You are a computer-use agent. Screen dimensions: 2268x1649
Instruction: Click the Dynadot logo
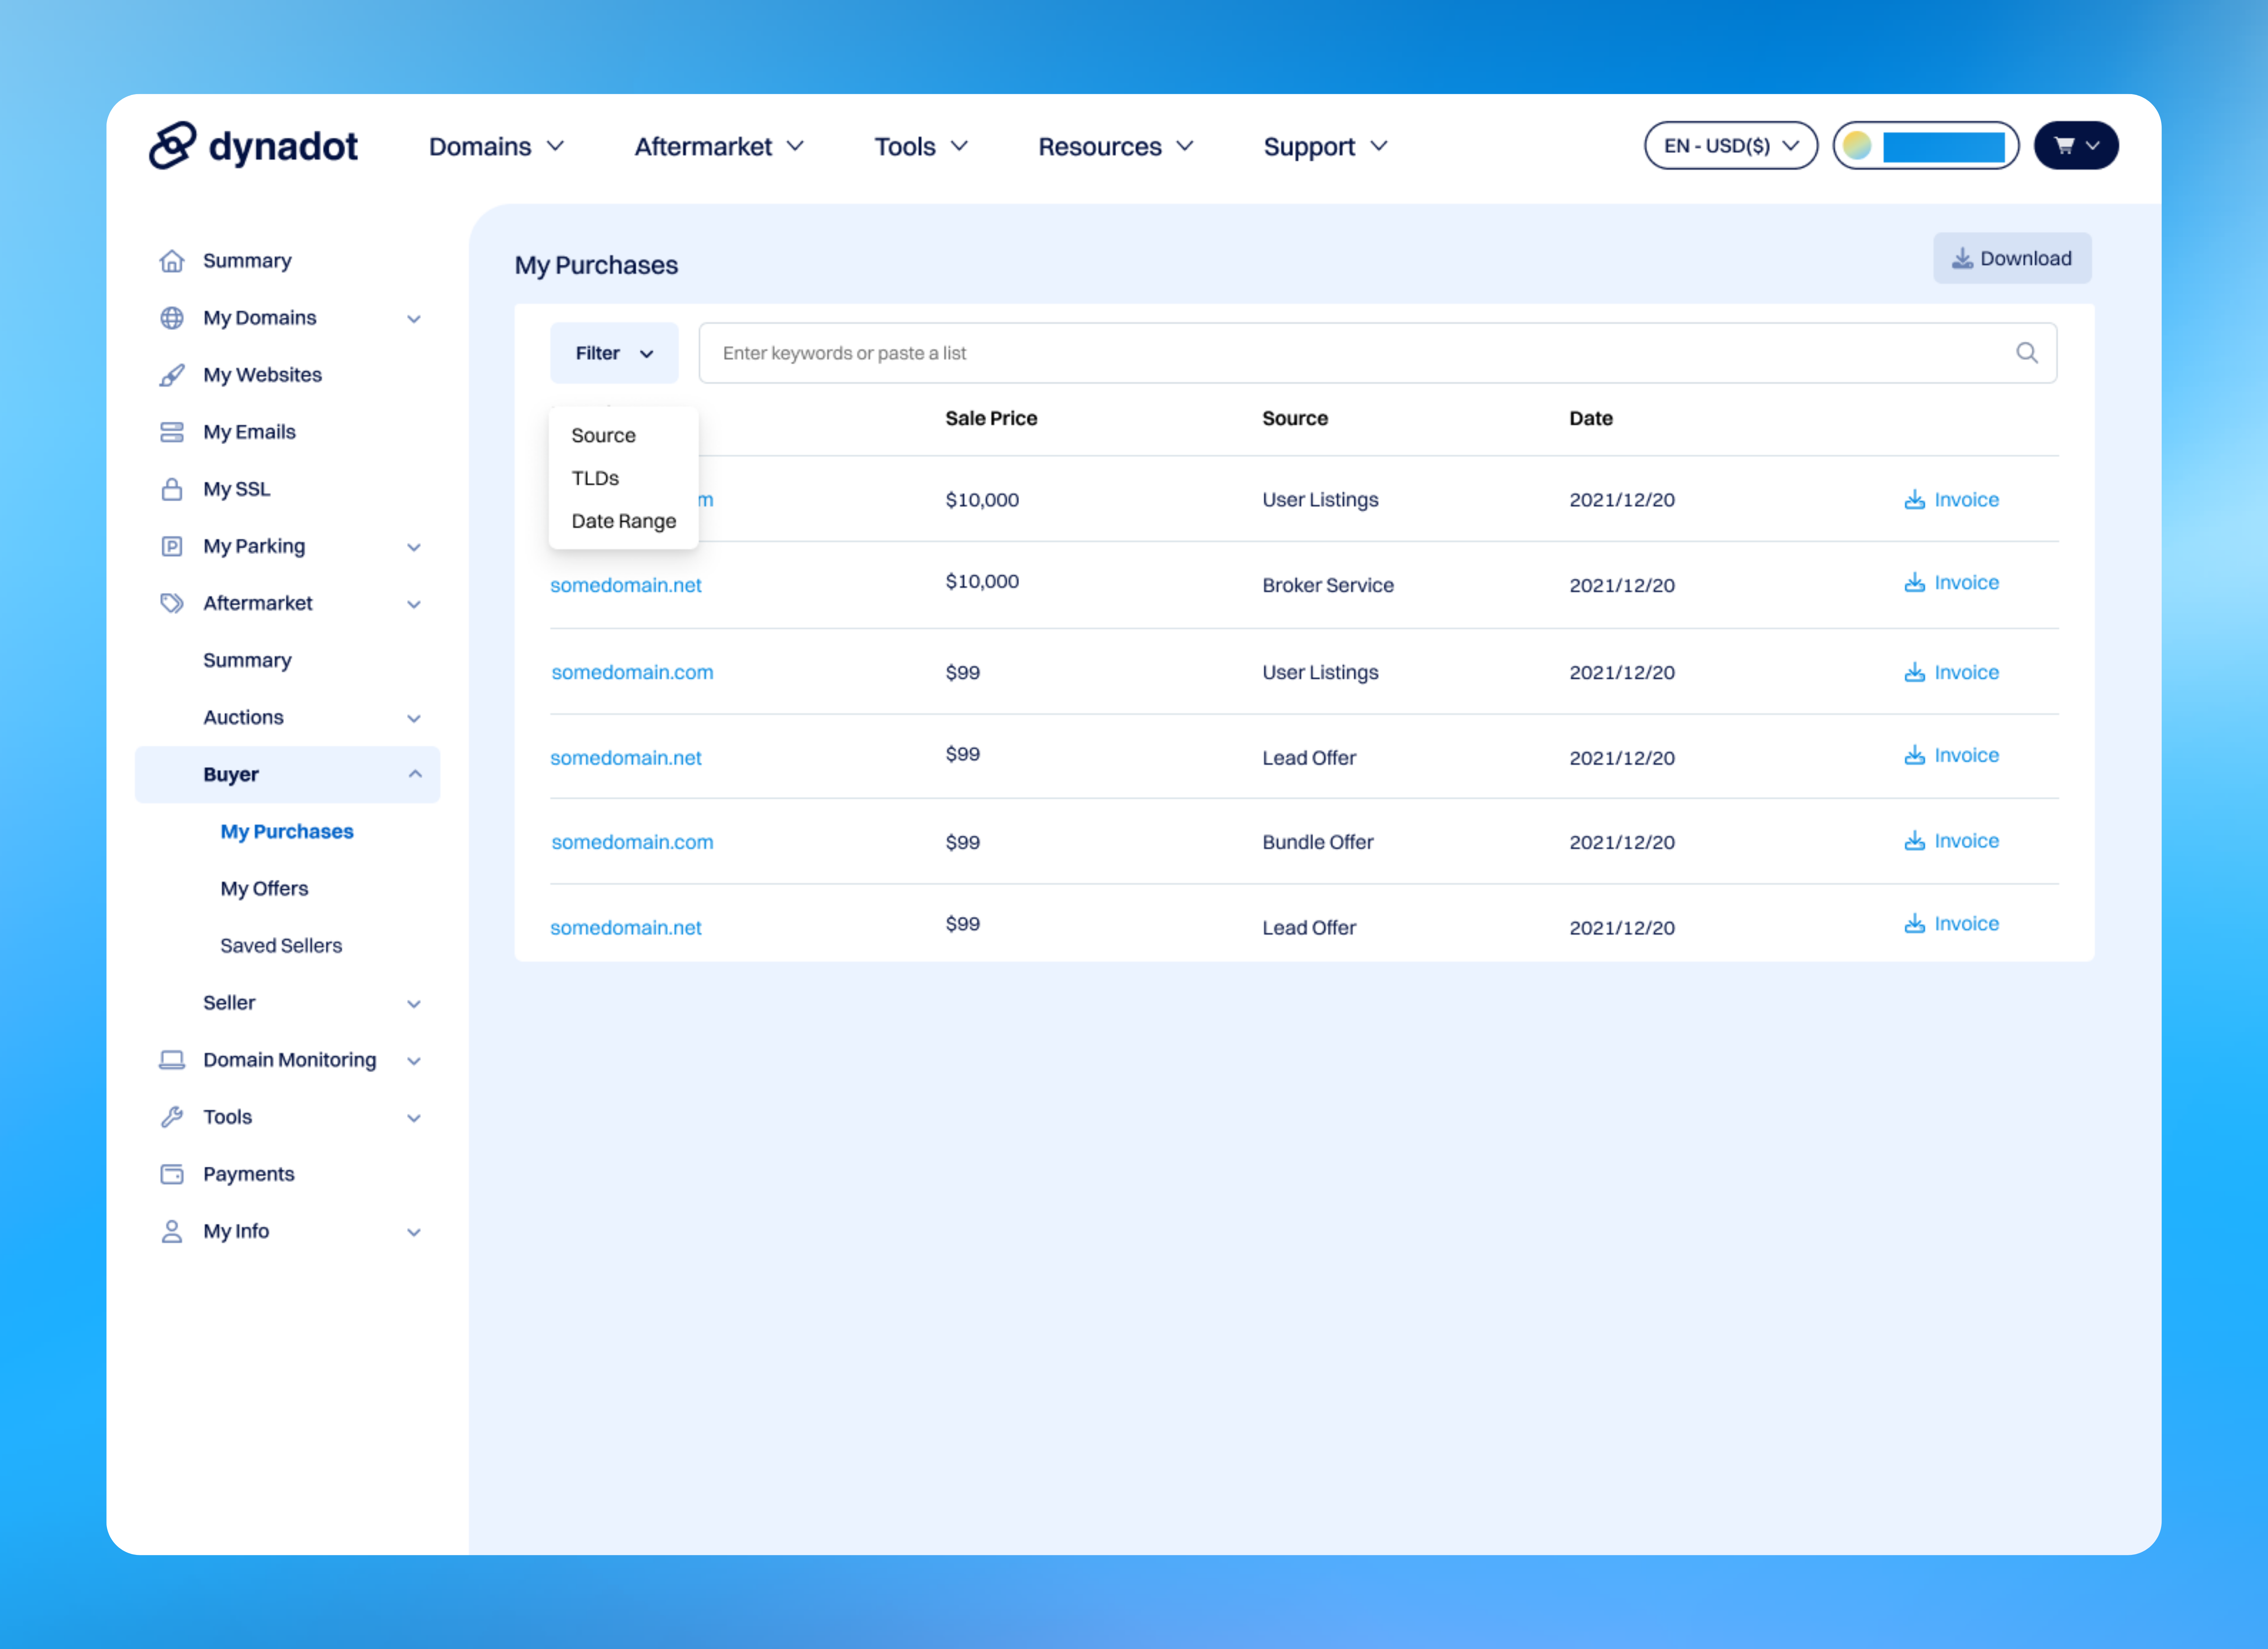pyautogui.click(x=253, y=146)
